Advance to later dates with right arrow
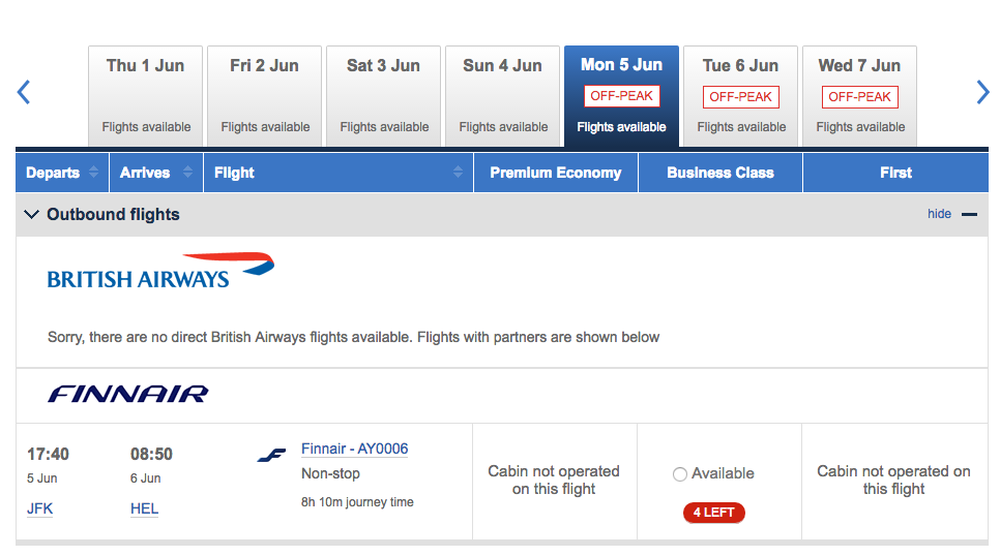Screen dimensions: 1000x556 click(x=983, y=92)
